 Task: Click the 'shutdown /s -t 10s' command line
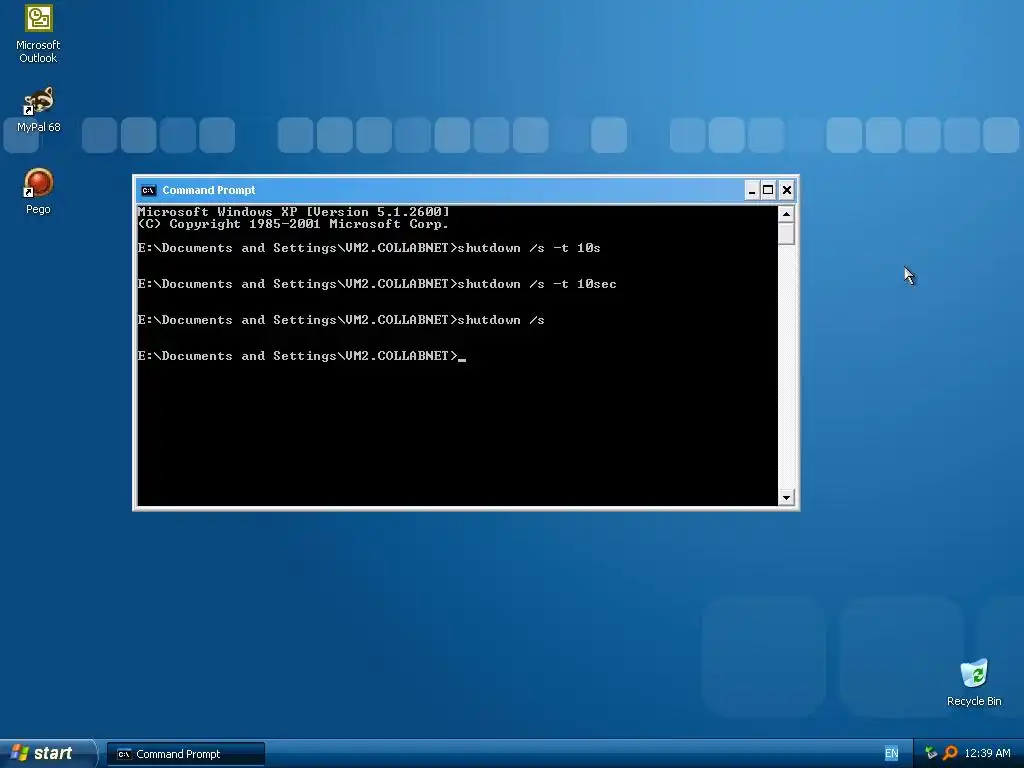[369, 248]
